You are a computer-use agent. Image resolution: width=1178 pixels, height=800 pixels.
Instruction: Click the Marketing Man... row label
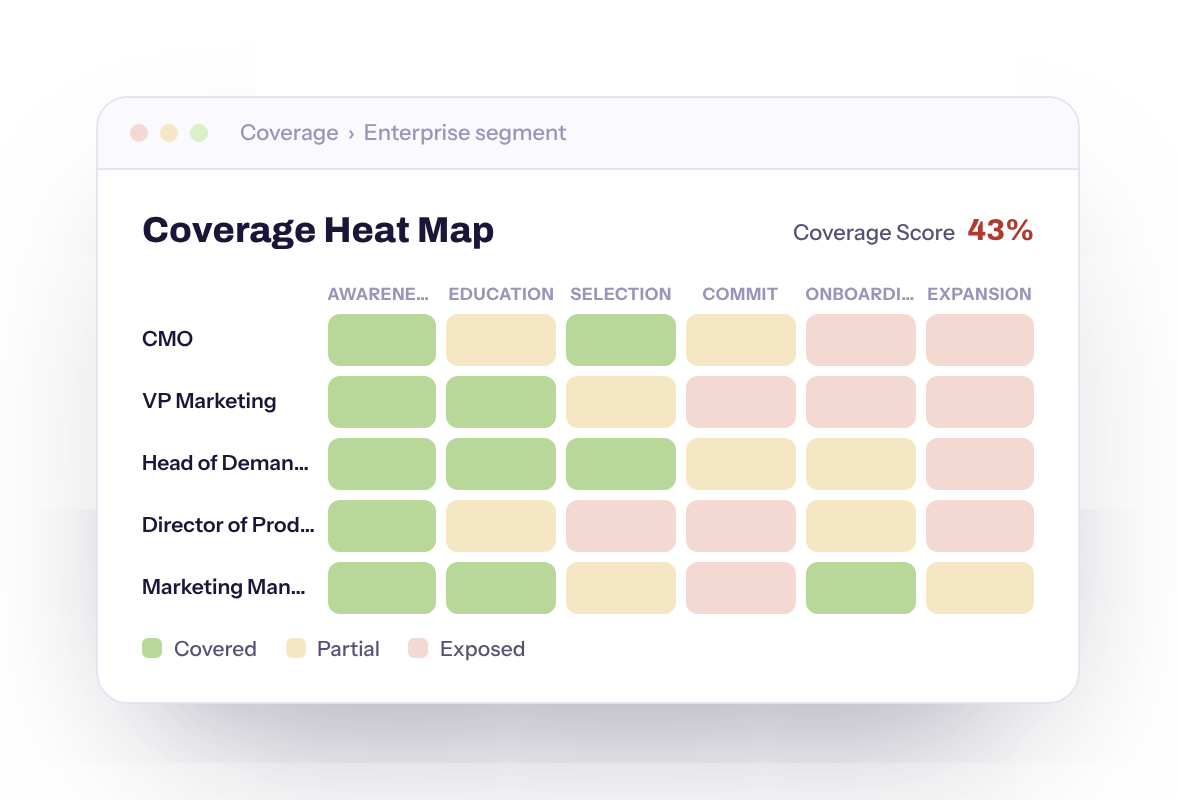(224, 587)
